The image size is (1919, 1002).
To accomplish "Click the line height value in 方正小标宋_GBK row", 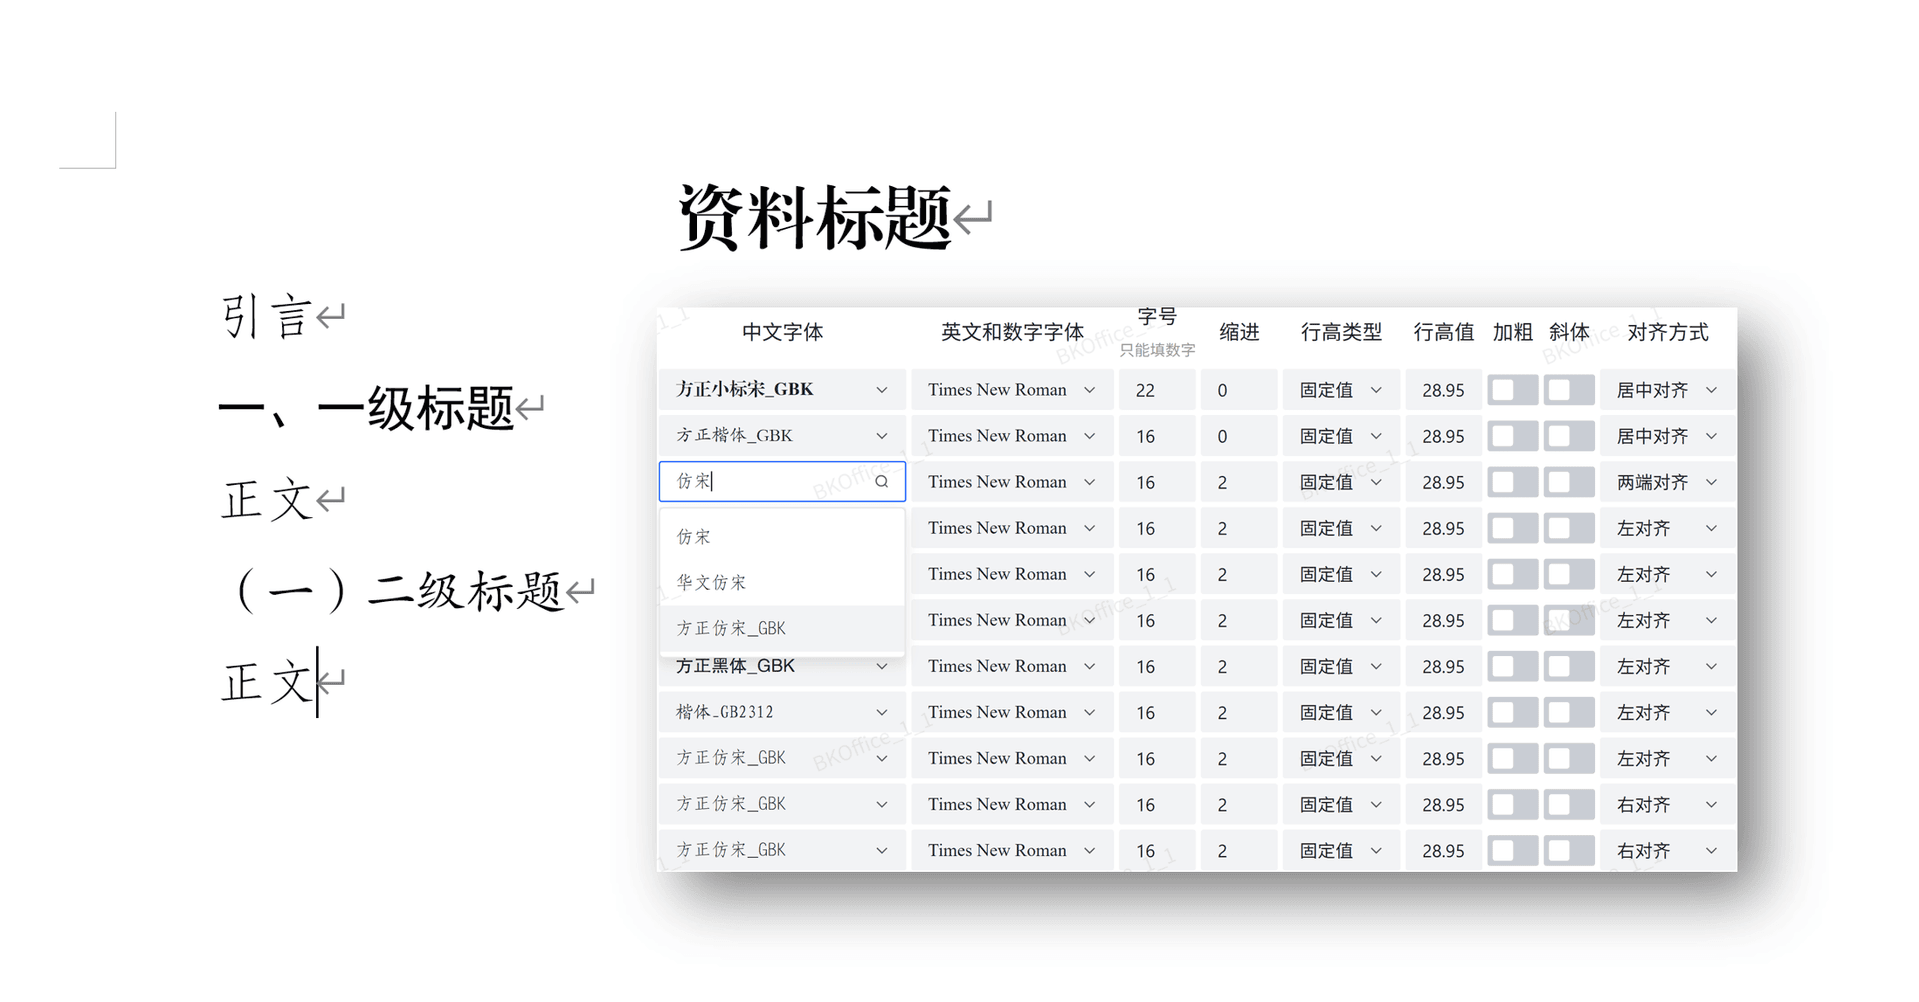I will (1442, 390).
